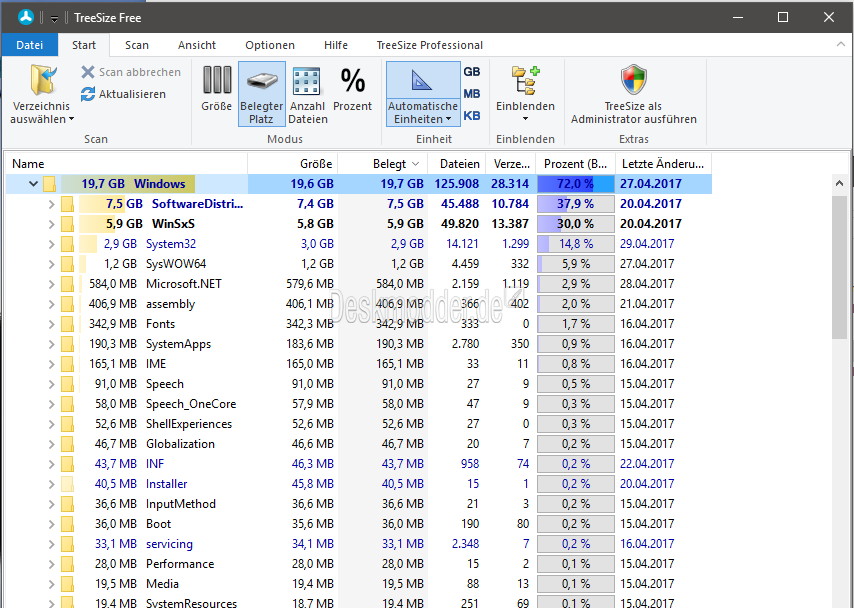Click the Verzeichnis auswählen folder icon
The width and height of the screenshot is (854, 608).
[42, 81]
